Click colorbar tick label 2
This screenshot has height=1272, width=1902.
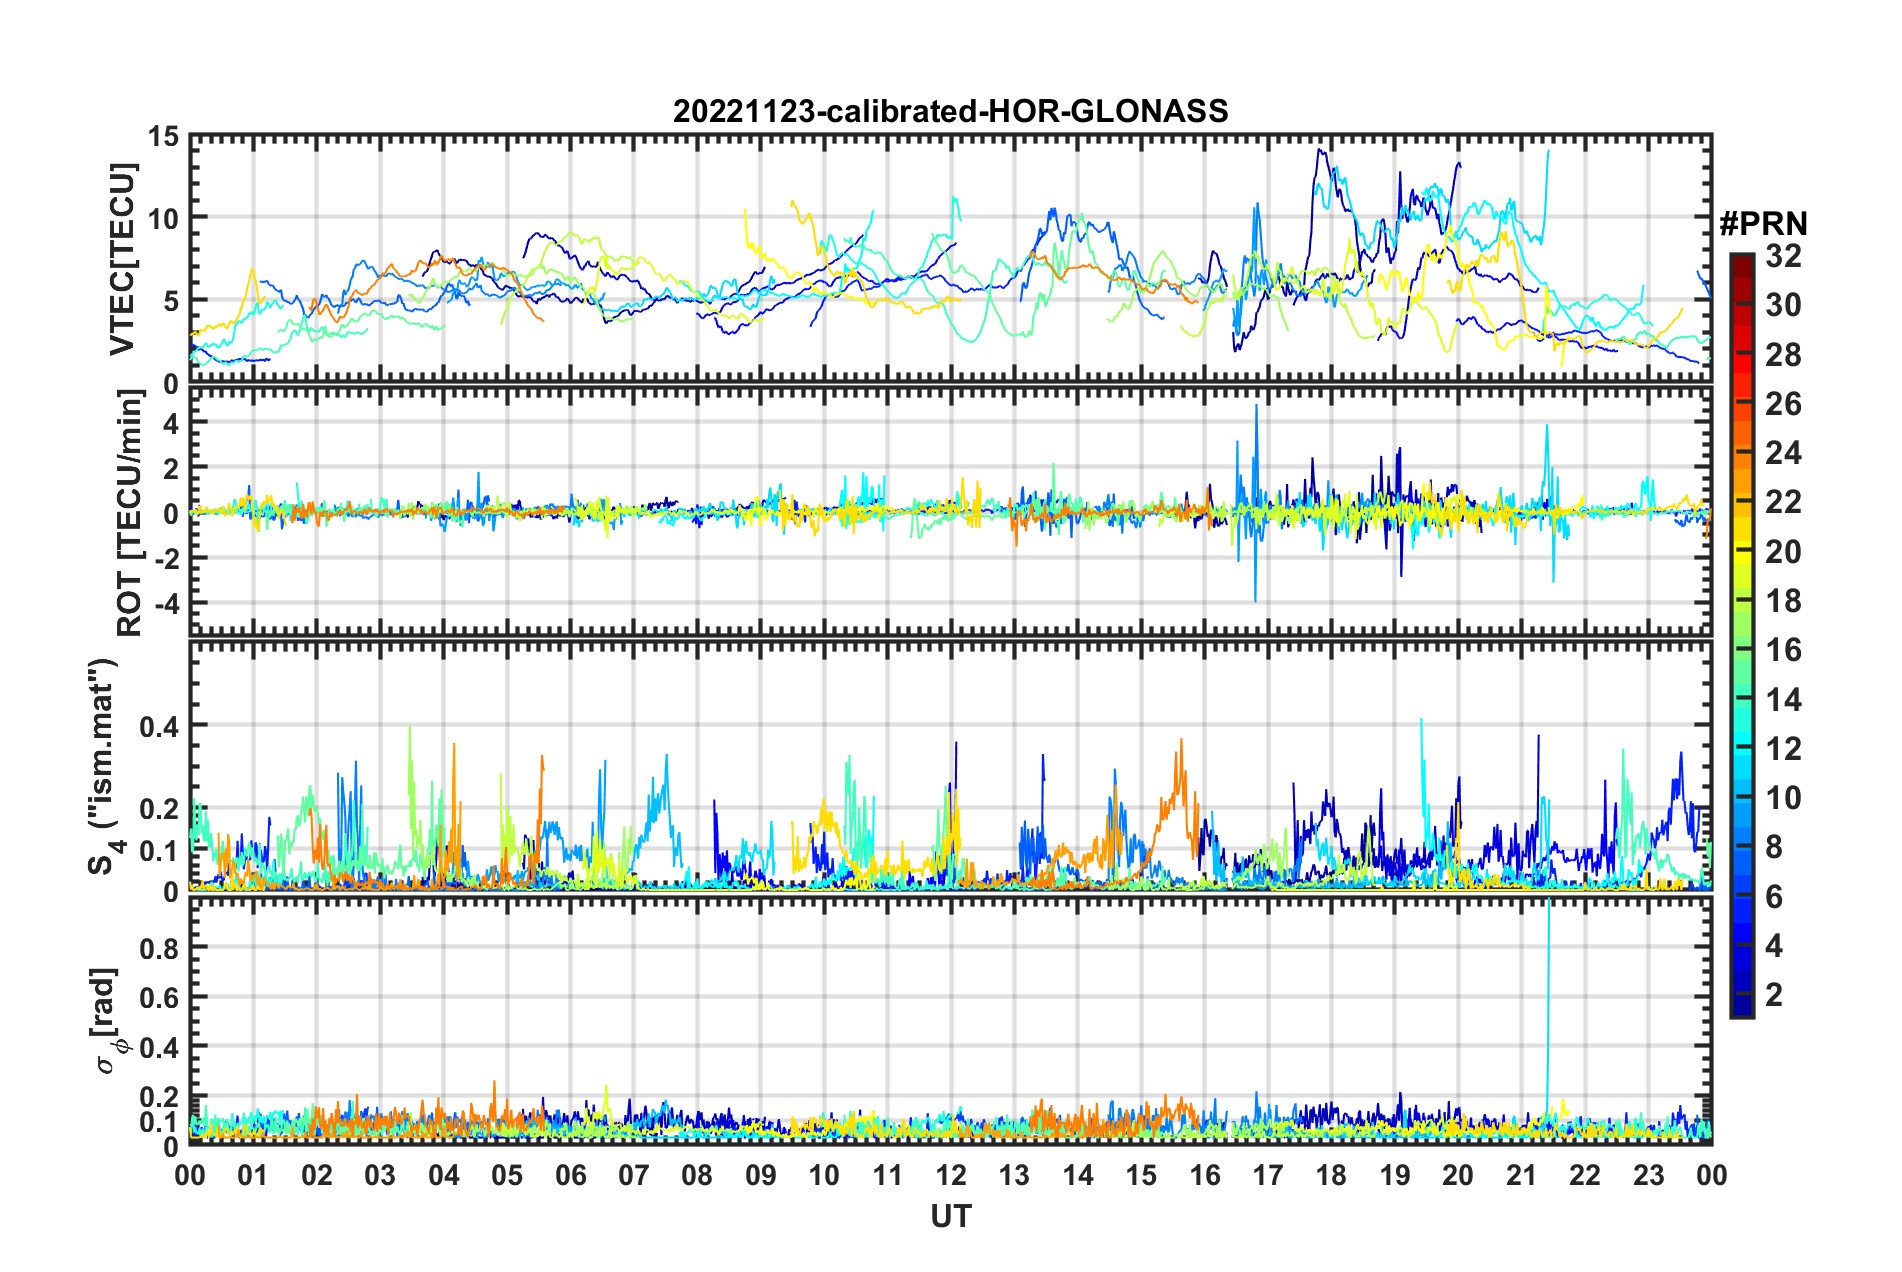click(1774, 994)
